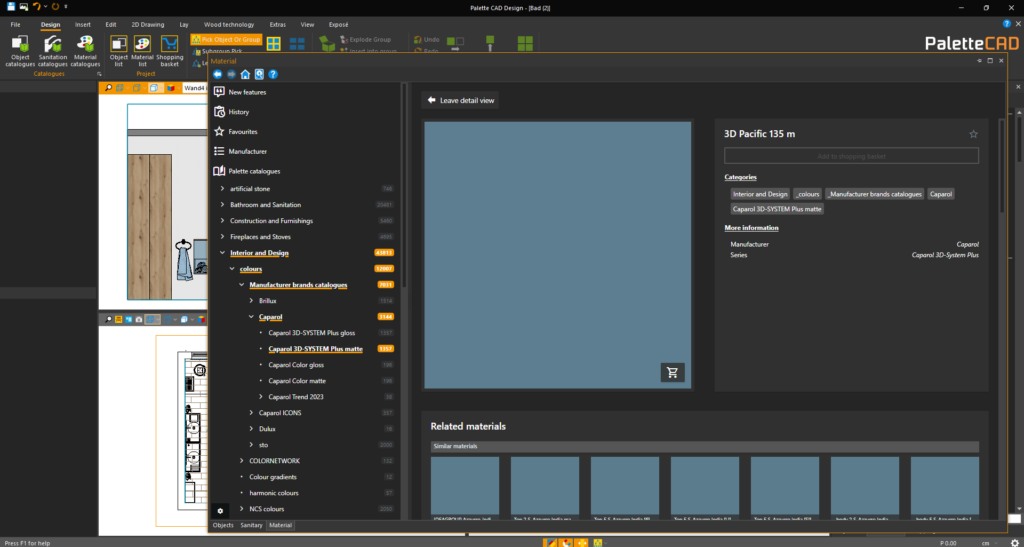
Task: Expand the Fireplaces and Stoves category
Action: [222, 237]
